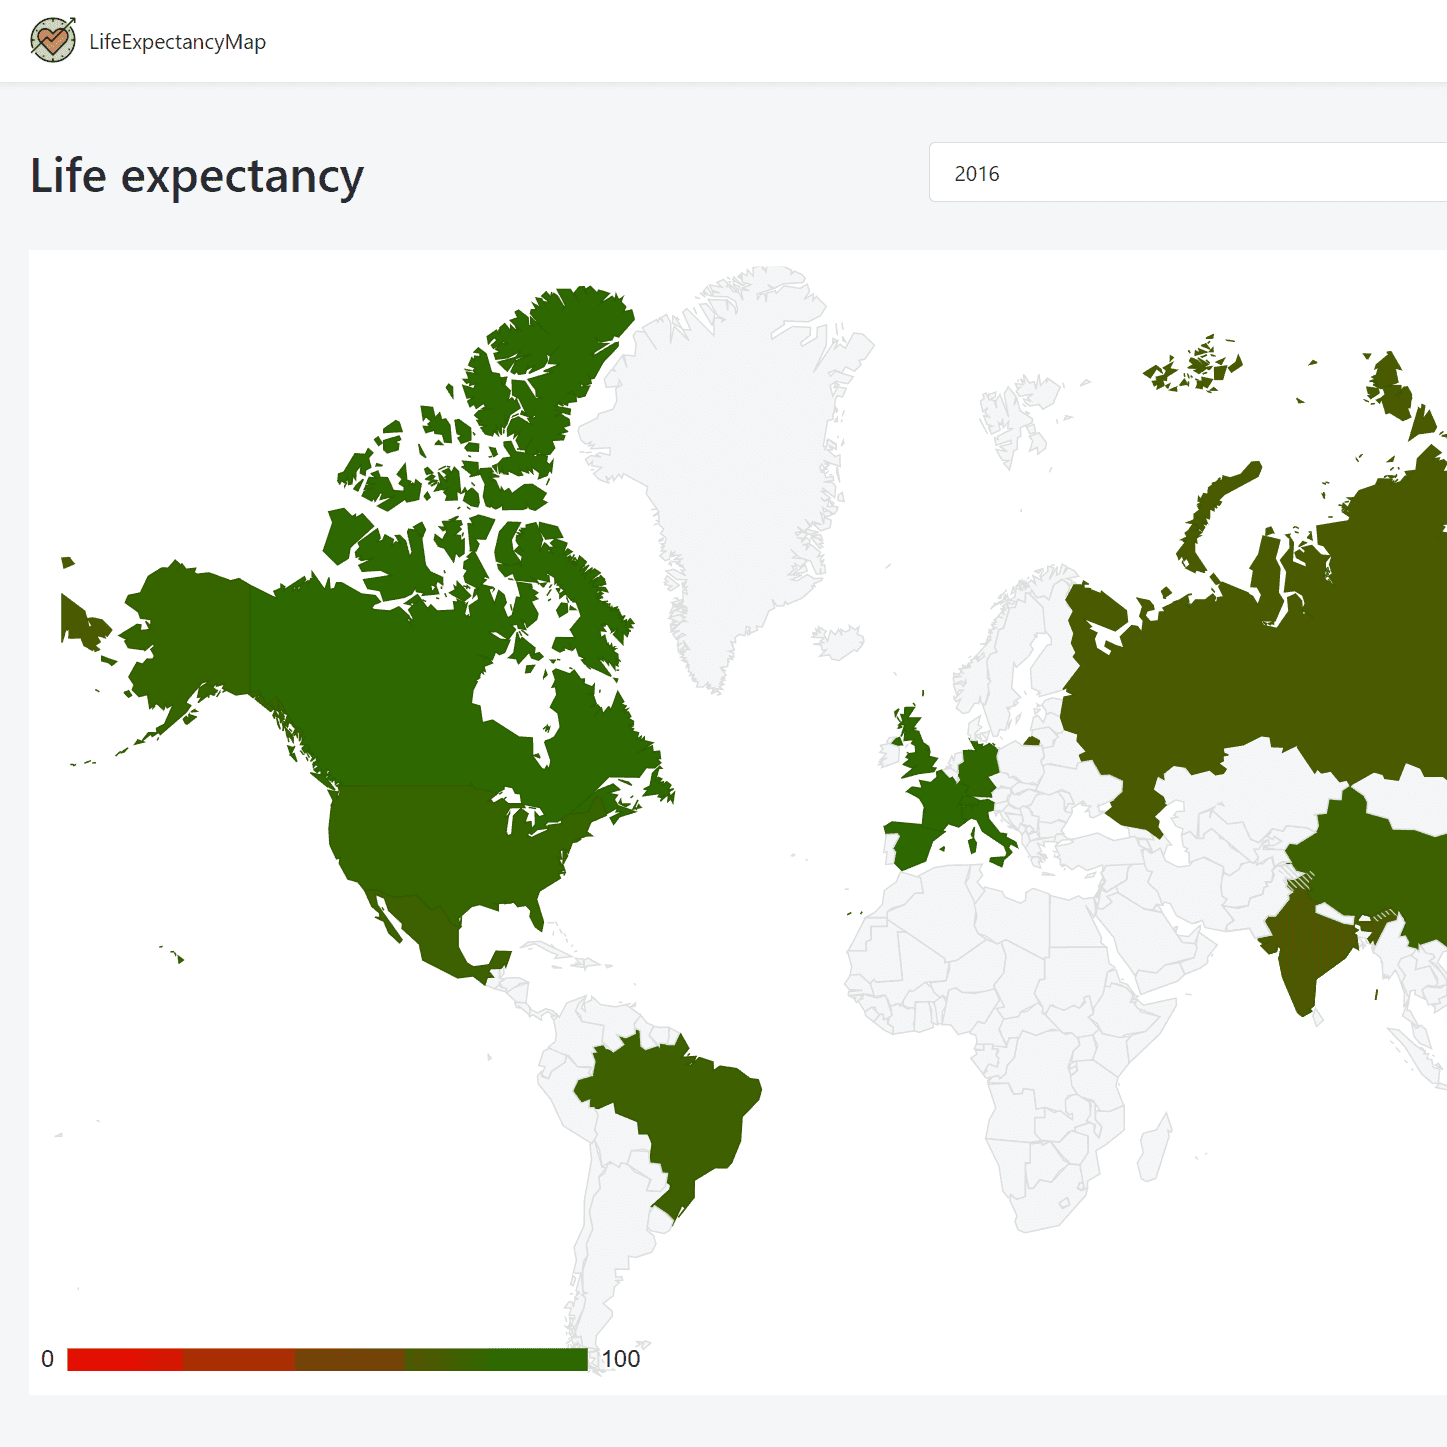The image size is (1447, 1447).
Task: Click the Life expectancy page heading
Action: [x=197, y=176]
